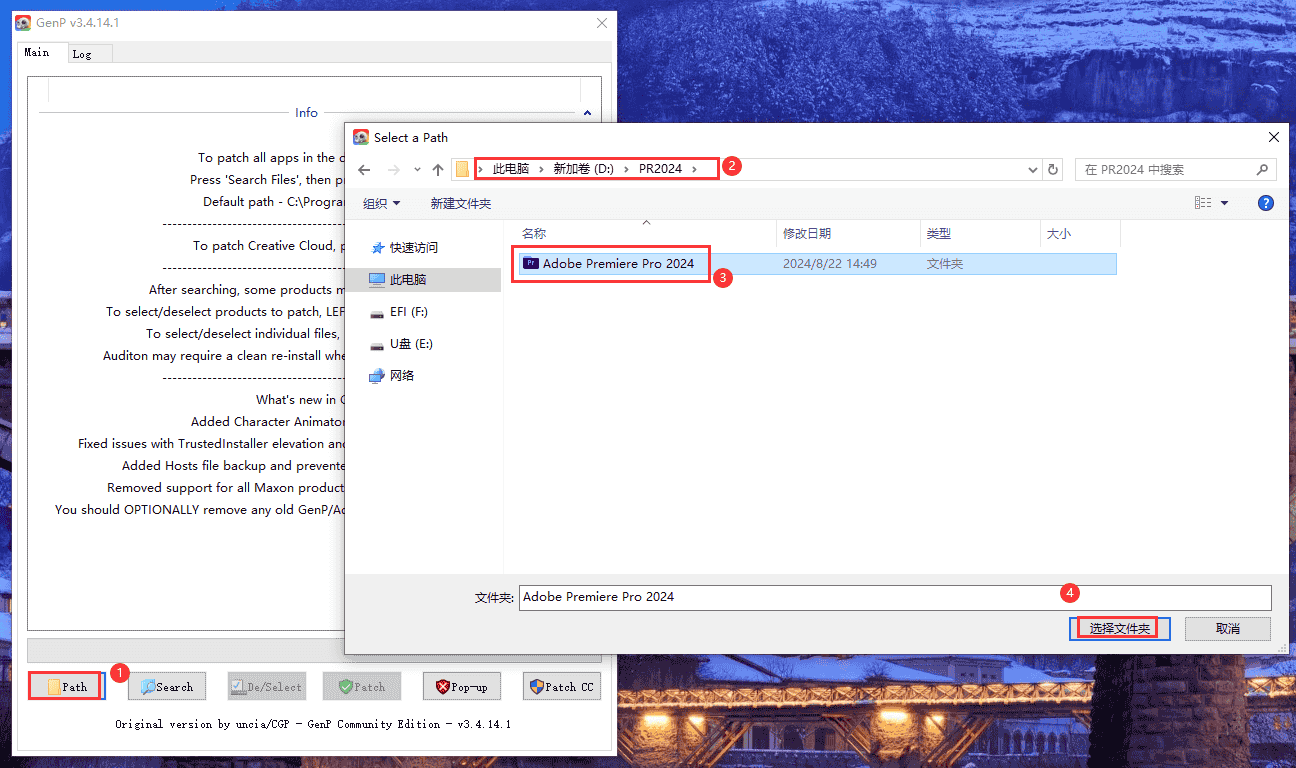Close the Select a Path dialog
The image size is (1296, 768).
click(x=1273, y=137)
